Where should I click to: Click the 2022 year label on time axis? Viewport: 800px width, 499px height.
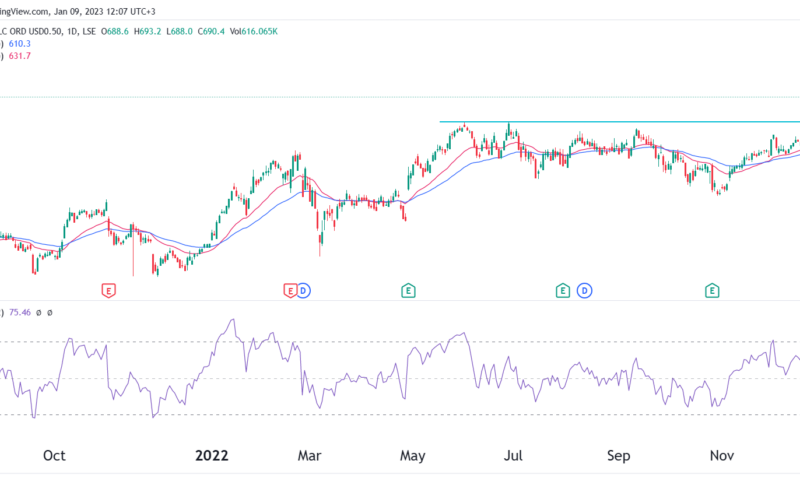(x=212, y=455)
